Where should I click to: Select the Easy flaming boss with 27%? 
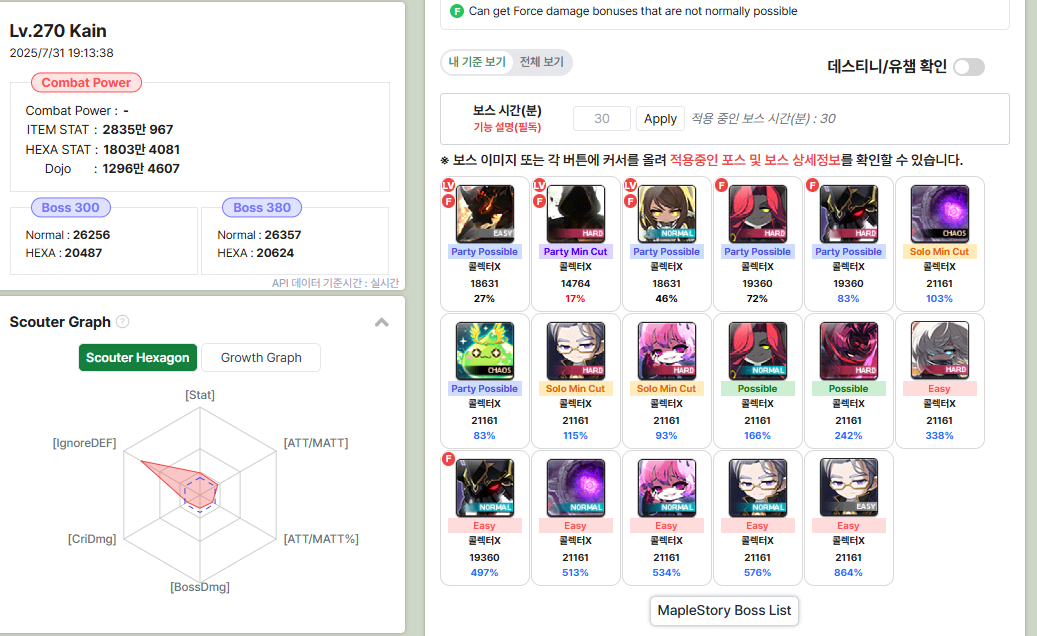click(485, 214)
